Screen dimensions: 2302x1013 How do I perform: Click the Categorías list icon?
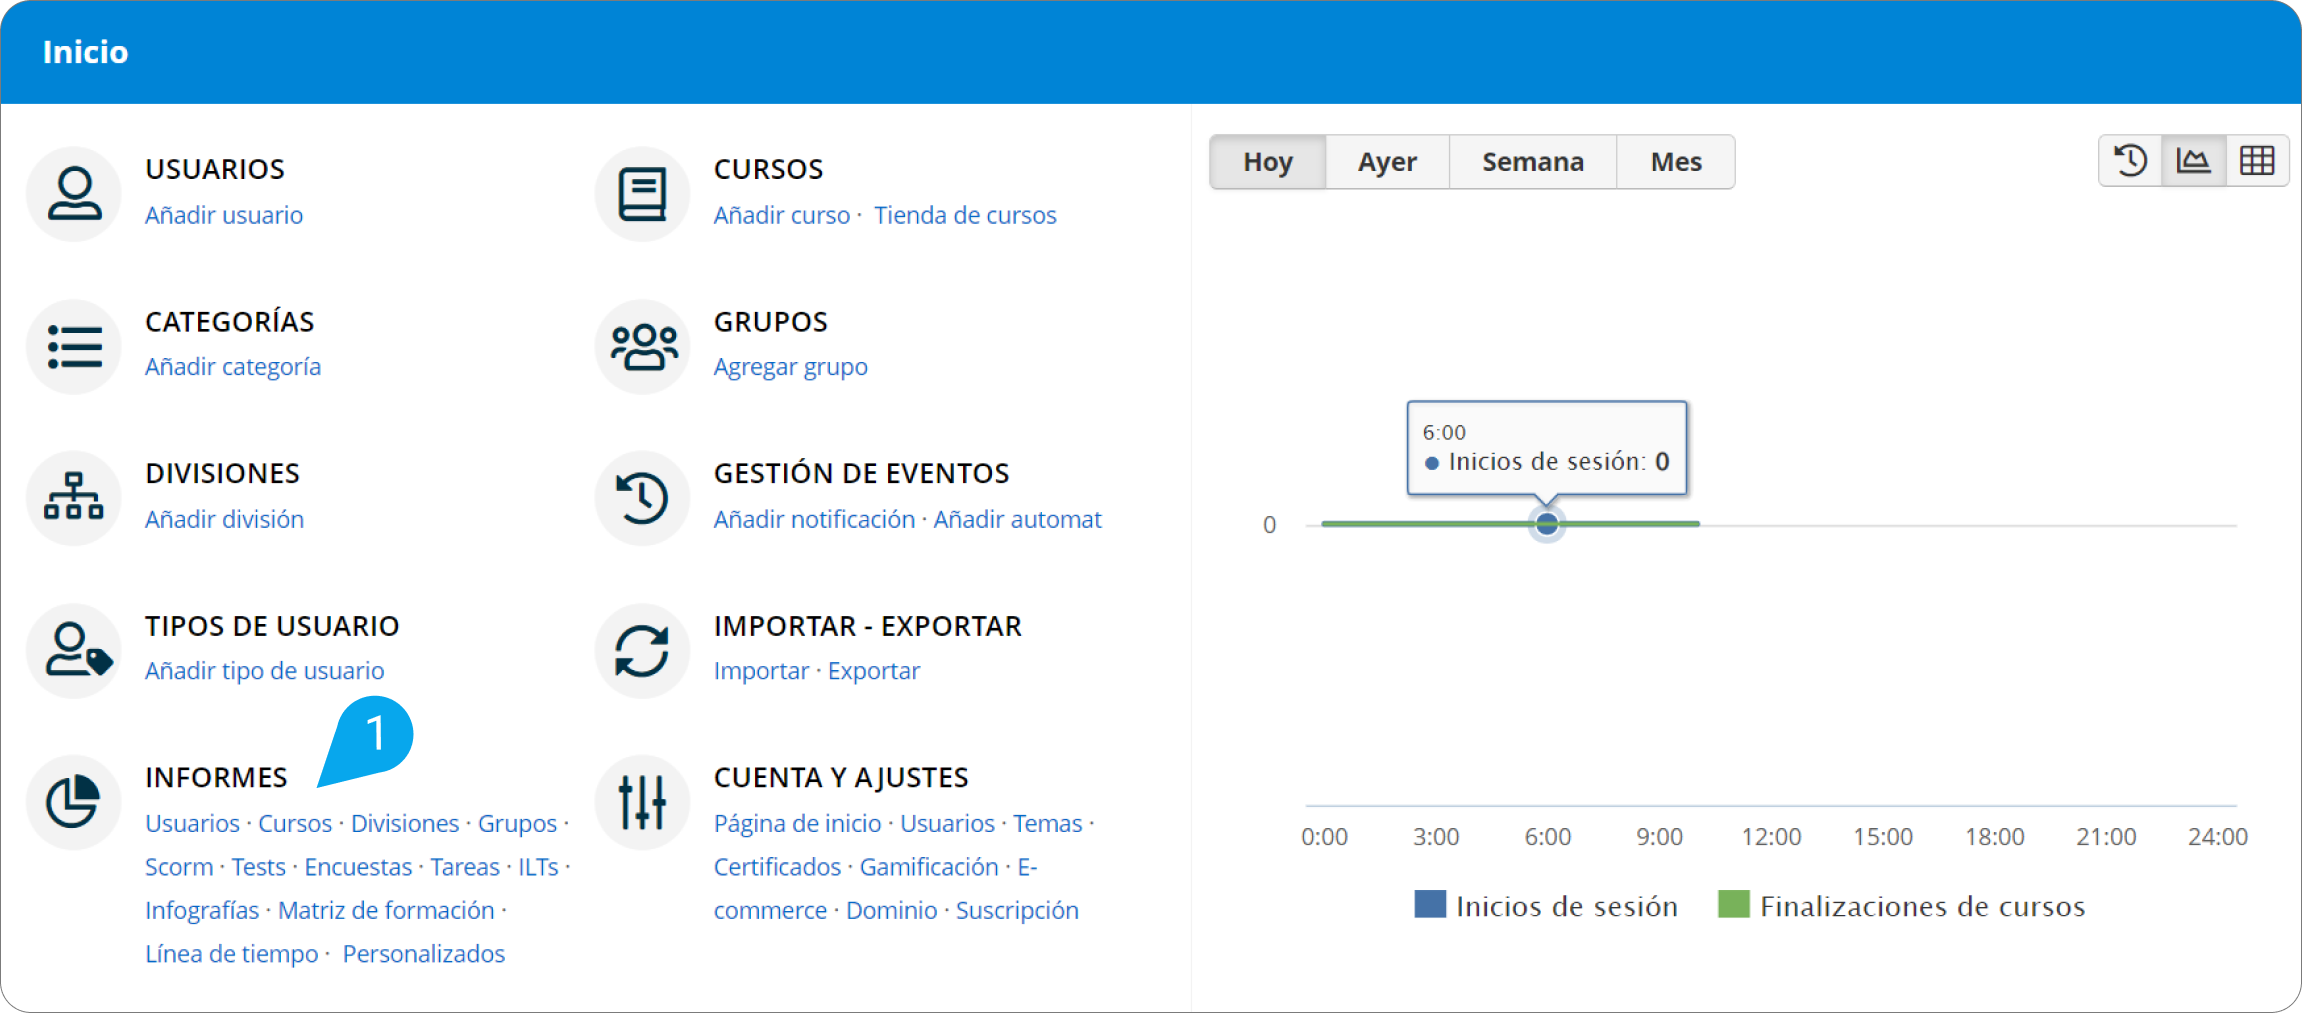74,347
